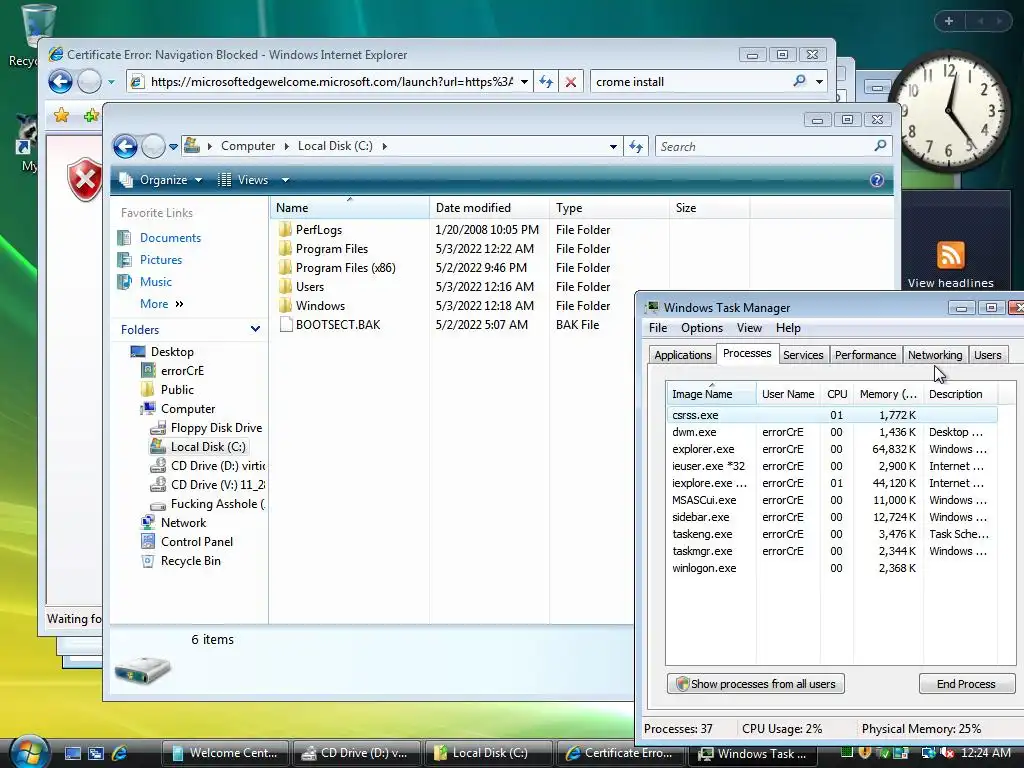
Task: Click the Internet Explorer refresh arrows icon
Action: [x=546, y=82]
